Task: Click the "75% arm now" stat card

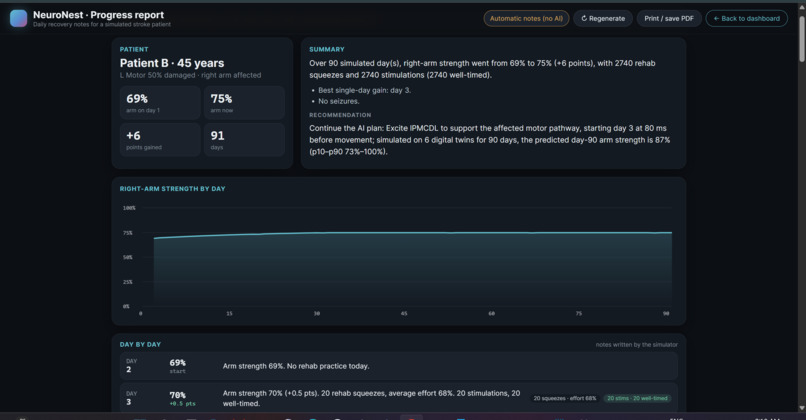Action: 244,103
